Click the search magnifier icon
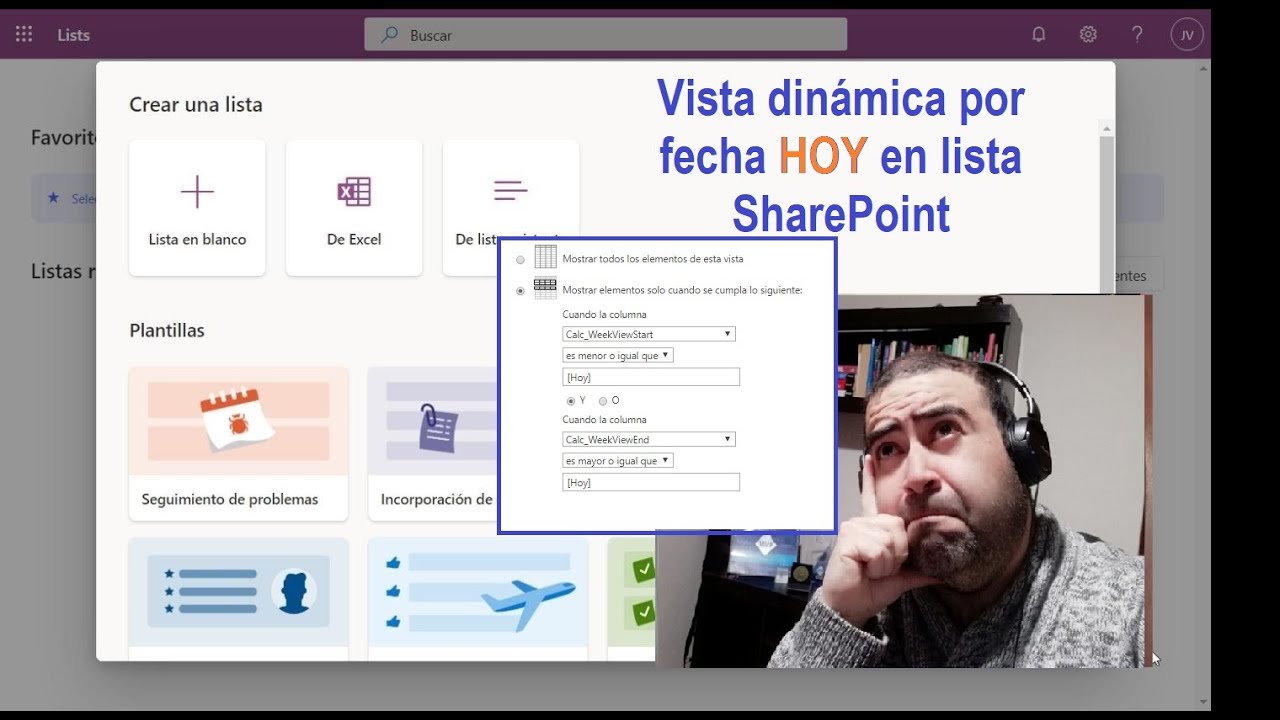This screenshot has width=1280, height=720. (x=389, y=34)
